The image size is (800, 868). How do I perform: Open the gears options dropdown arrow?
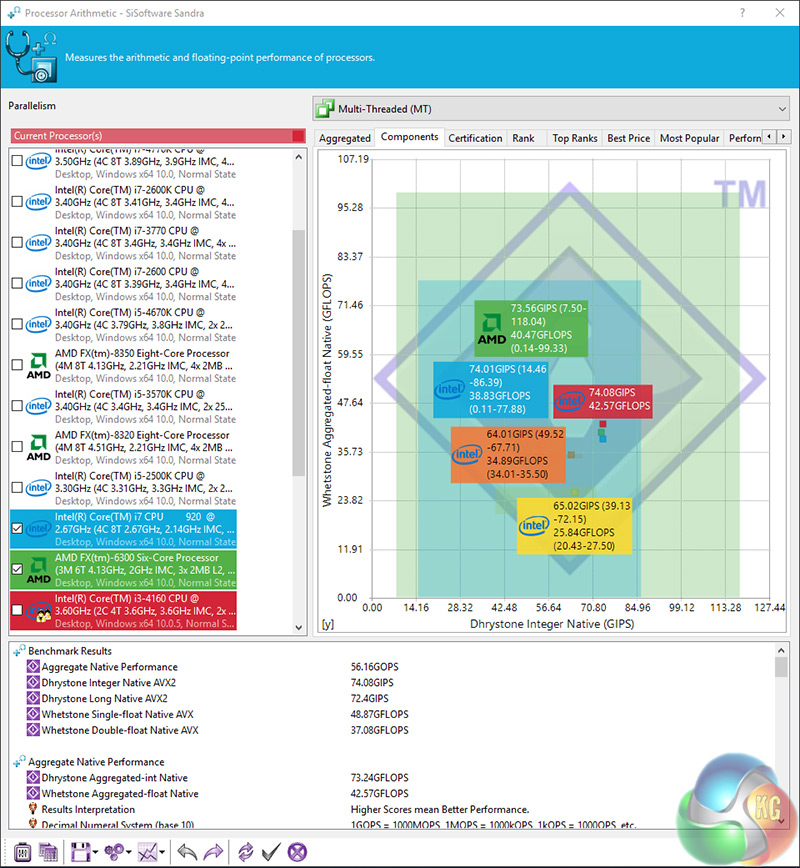(x=128, y=852)
